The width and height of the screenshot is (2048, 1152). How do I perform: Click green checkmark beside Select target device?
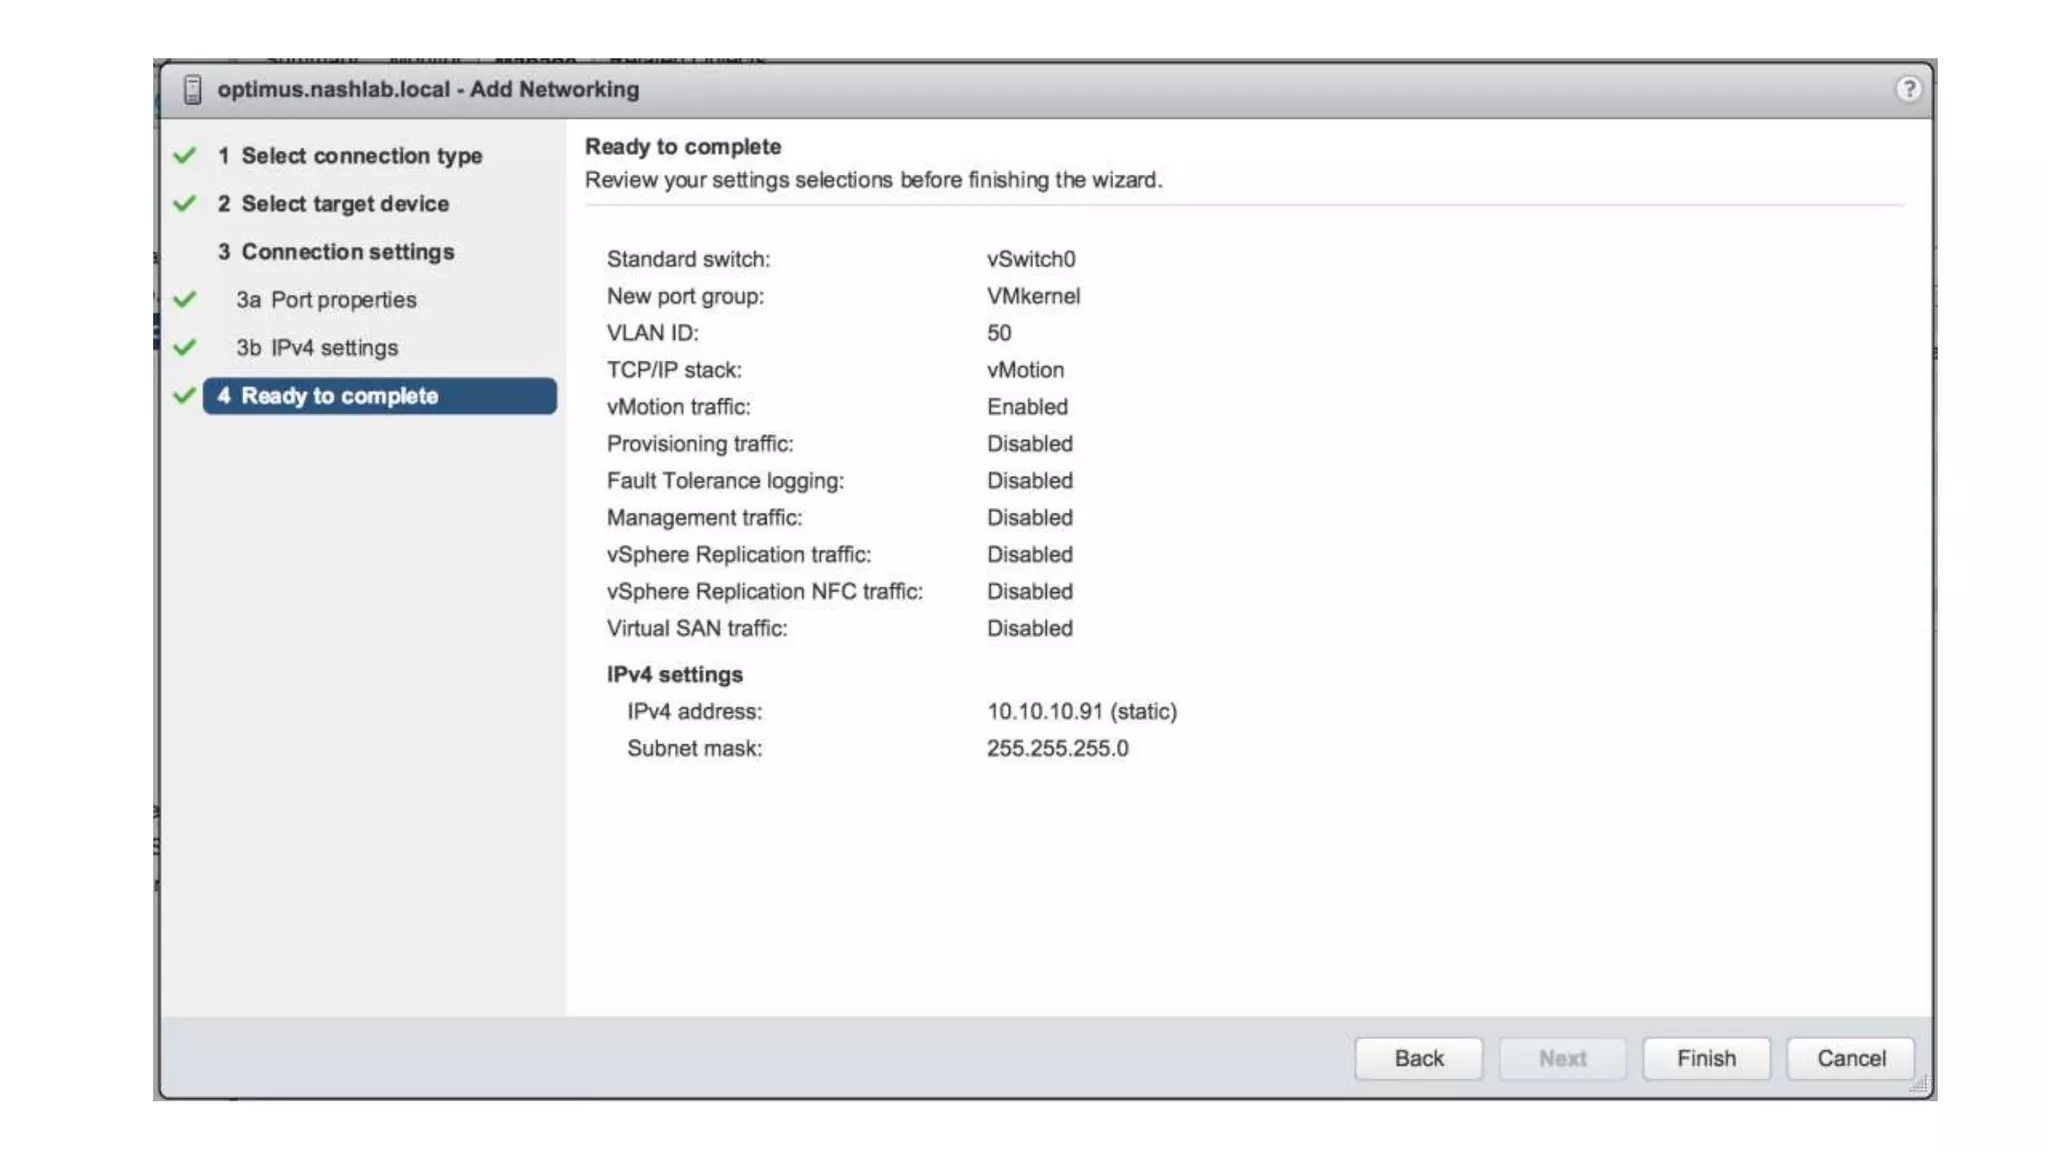tap(185, 203)
